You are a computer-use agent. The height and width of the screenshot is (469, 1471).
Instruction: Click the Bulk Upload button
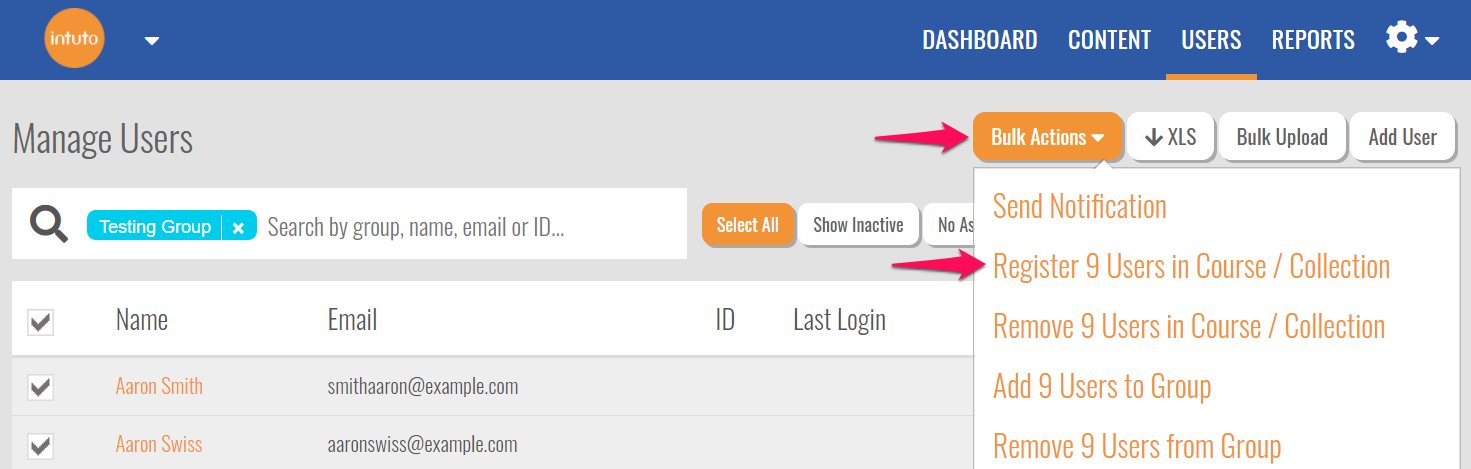pyautogui.click(x=1281, y=137)
